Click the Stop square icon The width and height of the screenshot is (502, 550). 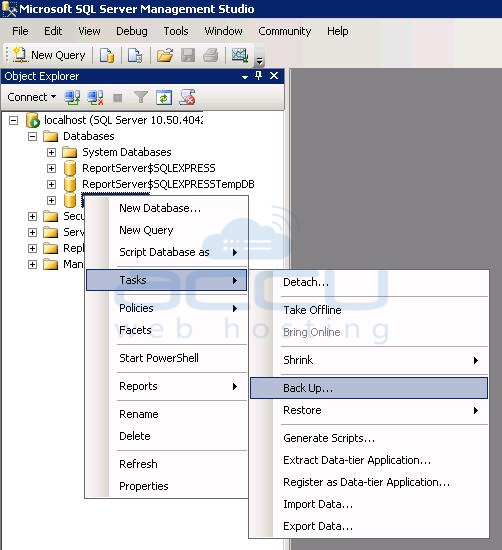click(118, 98)
